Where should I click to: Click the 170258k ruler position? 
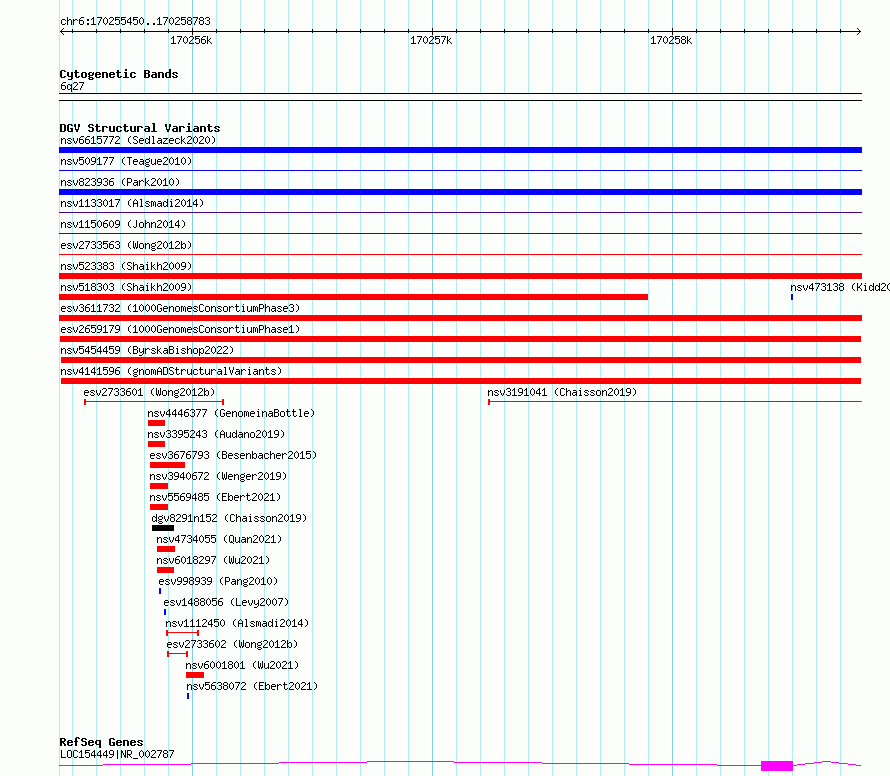(671, 40)
